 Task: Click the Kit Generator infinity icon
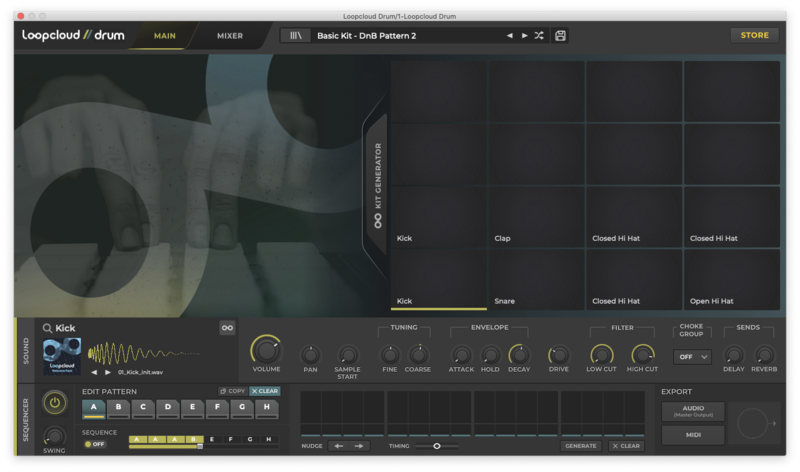pyautogui.click(x=378, y=220)
